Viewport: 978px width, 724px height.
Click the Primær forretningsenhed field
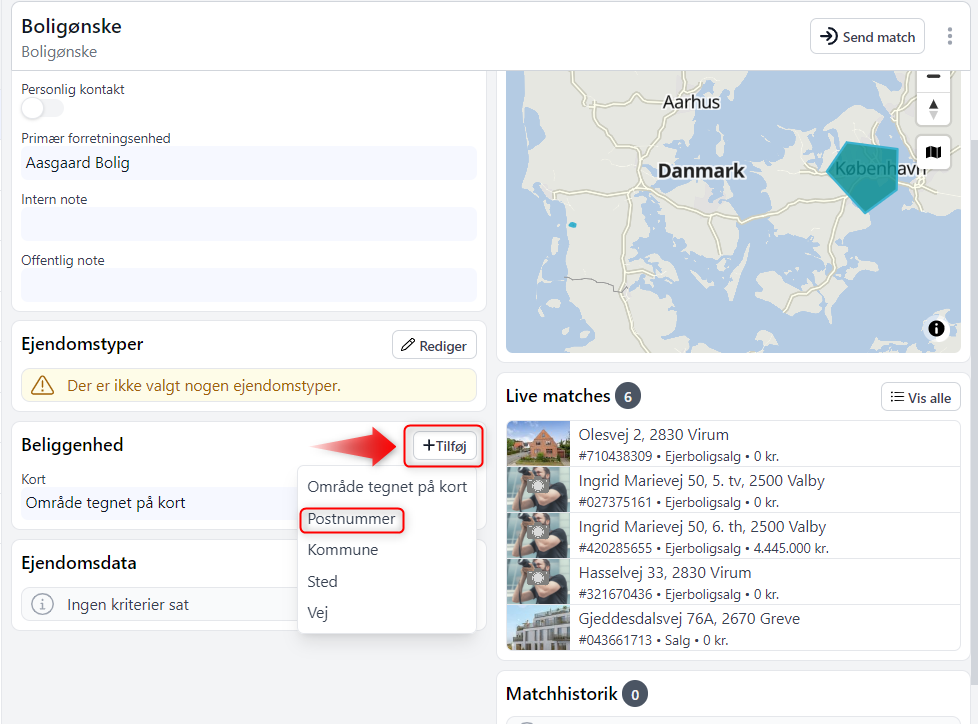[x=249, y=163]
